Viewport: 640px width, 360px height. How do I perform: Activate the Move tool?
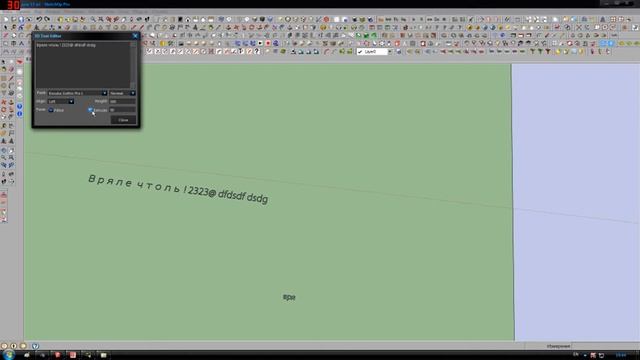[x=4, y=102]
